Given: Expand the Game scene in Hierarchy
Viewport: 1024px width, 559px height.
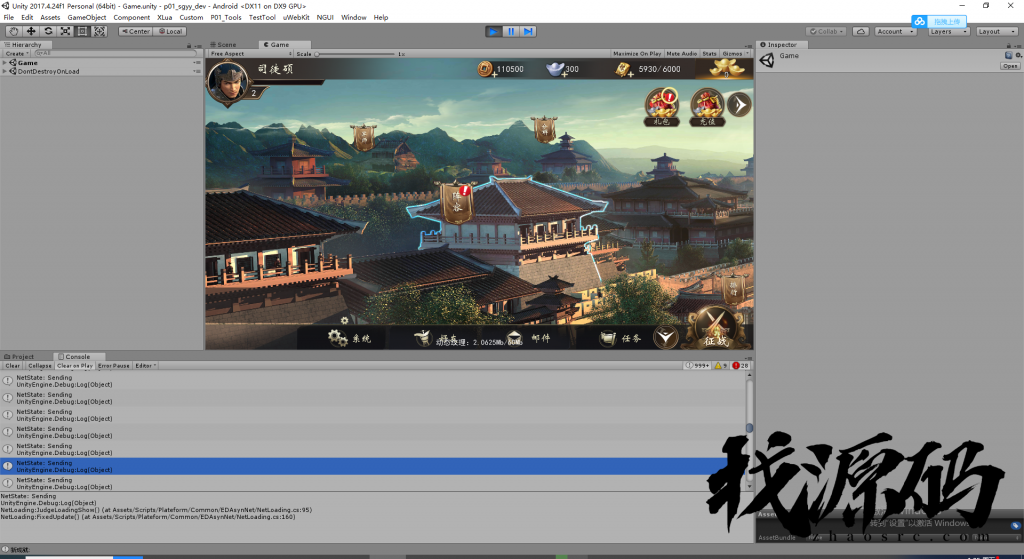Looking at the screenshot, I should pyautogui.click(x=5, y=63).
